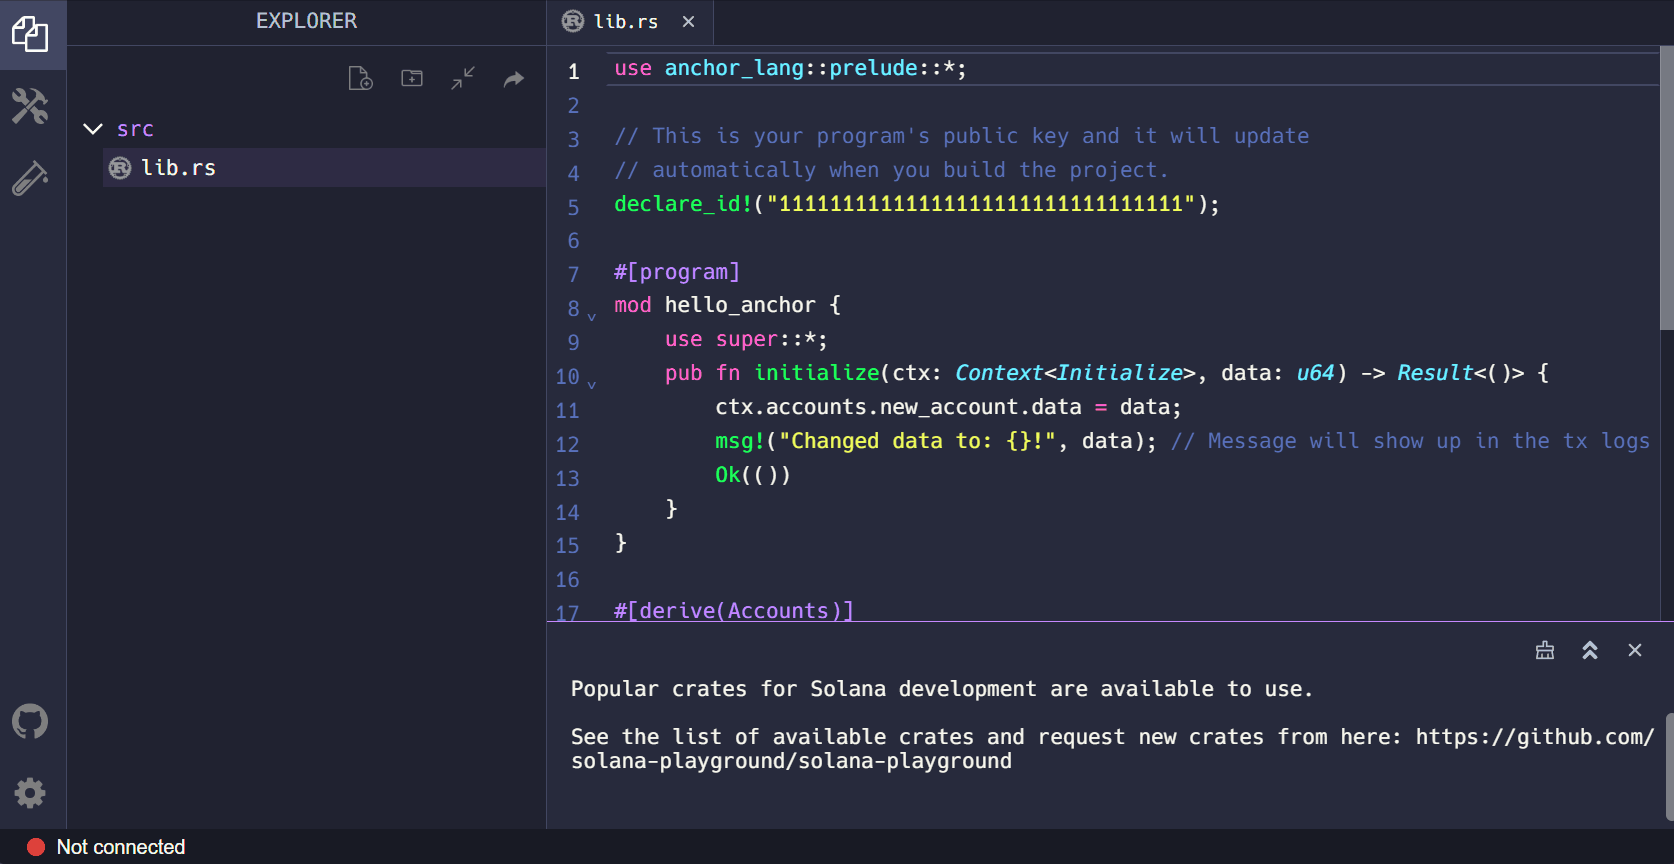Close the lib.rs tab
Viewport: 1674px width, 864px height.
(x=688, y=22)
